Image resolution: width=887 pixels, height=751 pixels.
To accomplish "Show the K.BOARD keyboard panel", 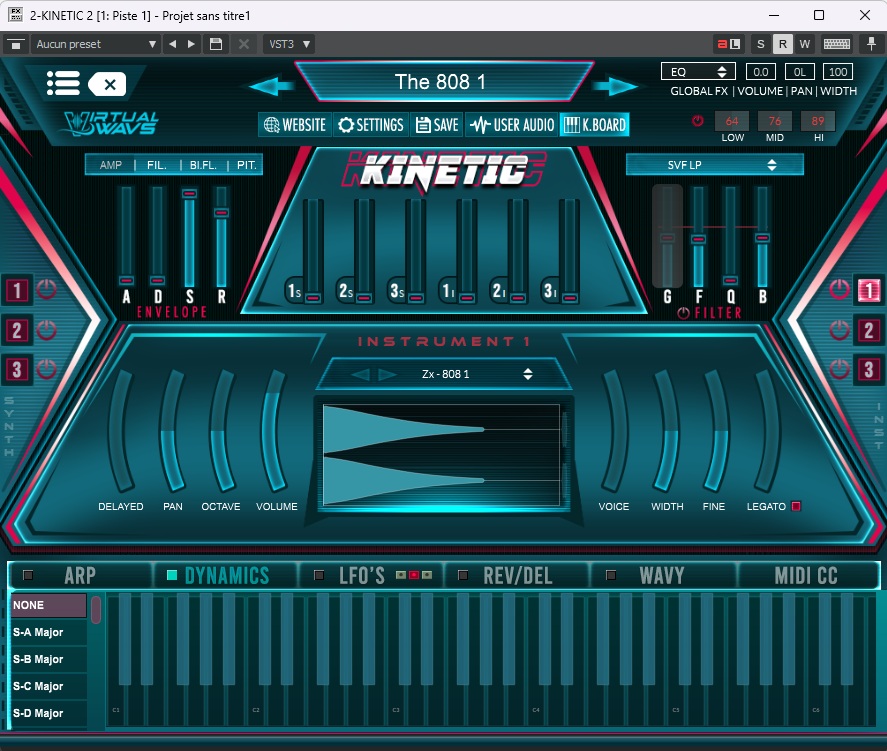I will (595, 125).
